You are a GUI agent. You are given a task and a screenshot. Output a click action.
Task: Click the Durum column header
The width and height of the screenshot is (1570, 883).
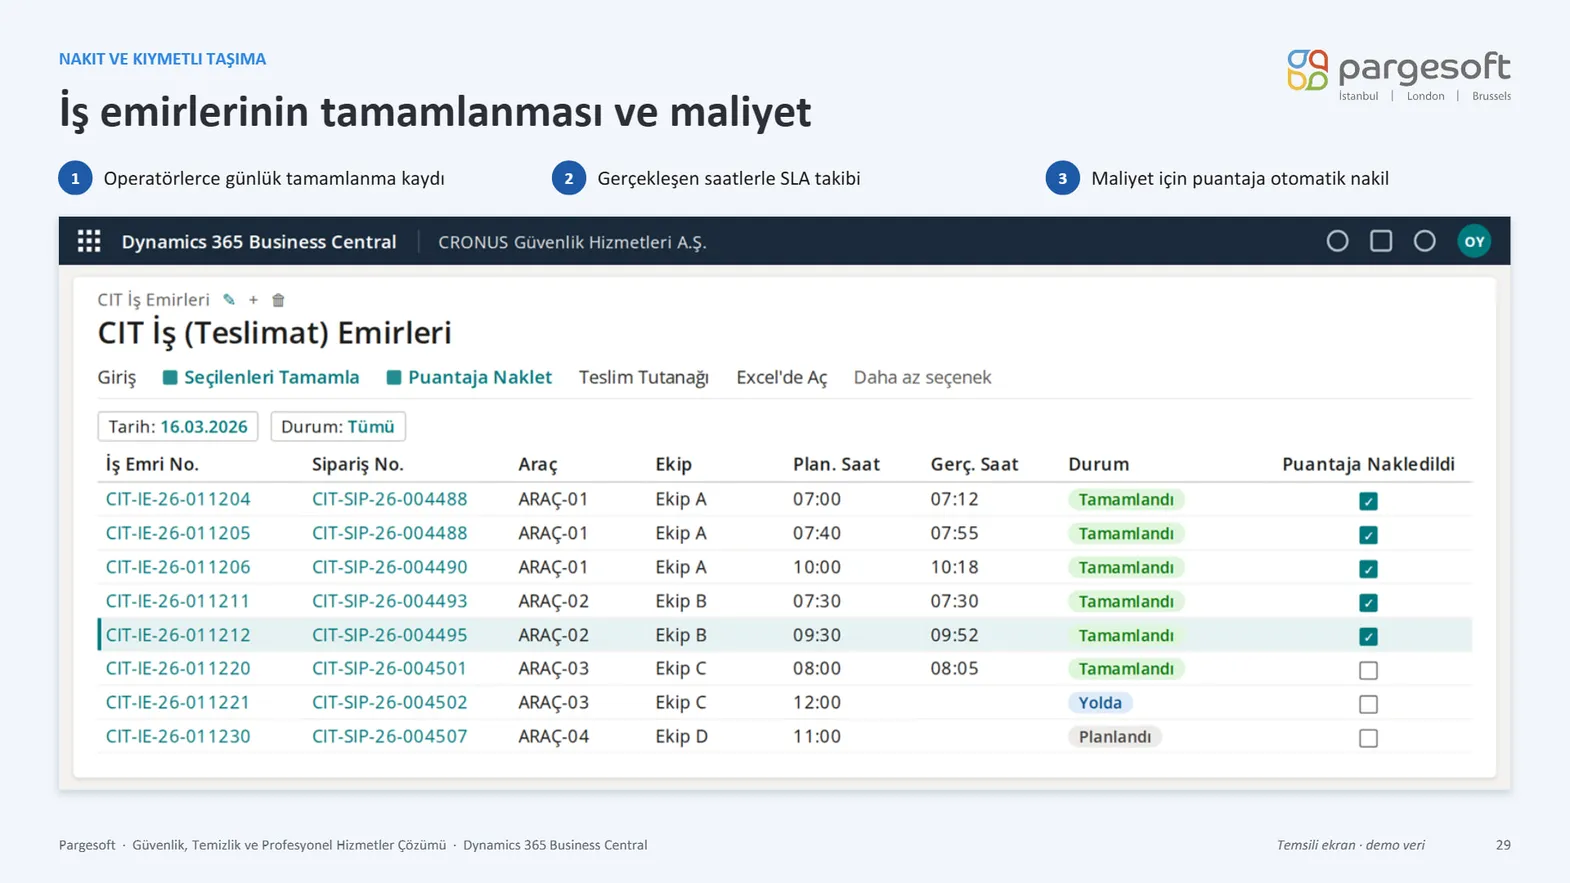click(x=1098, y=464)
